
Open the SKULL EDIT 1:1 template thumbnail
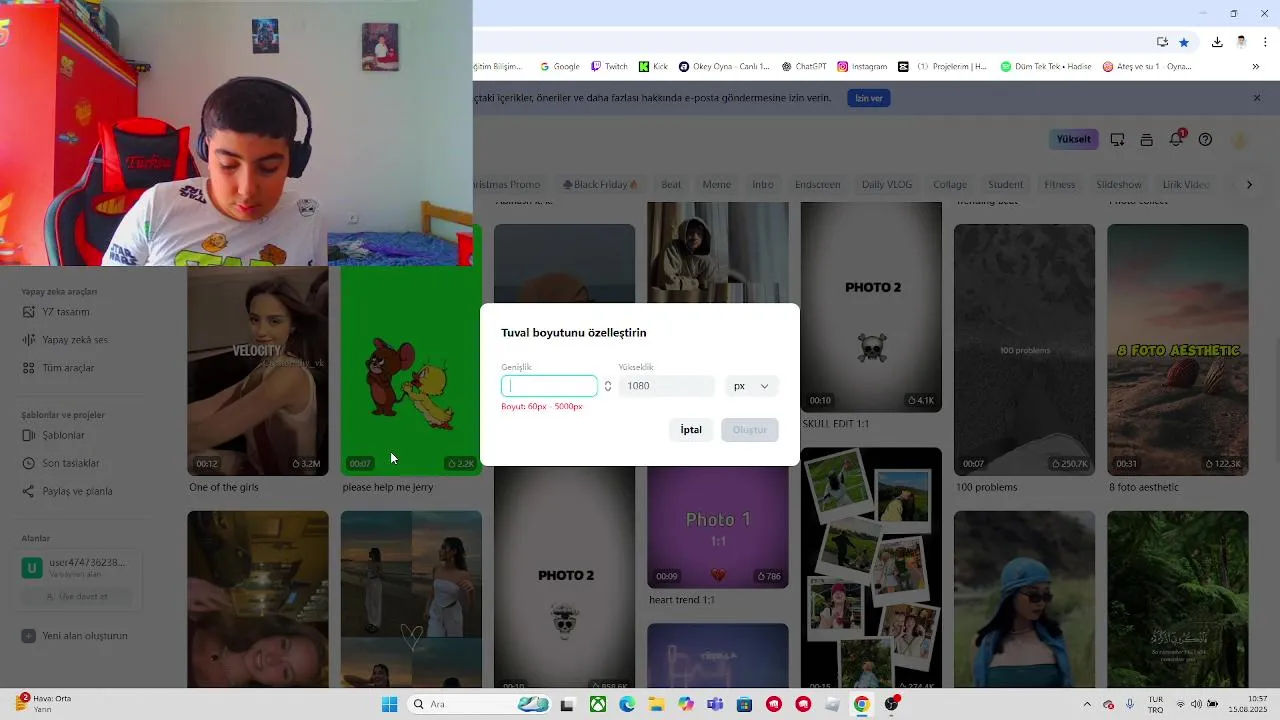[x=871, y=307]
